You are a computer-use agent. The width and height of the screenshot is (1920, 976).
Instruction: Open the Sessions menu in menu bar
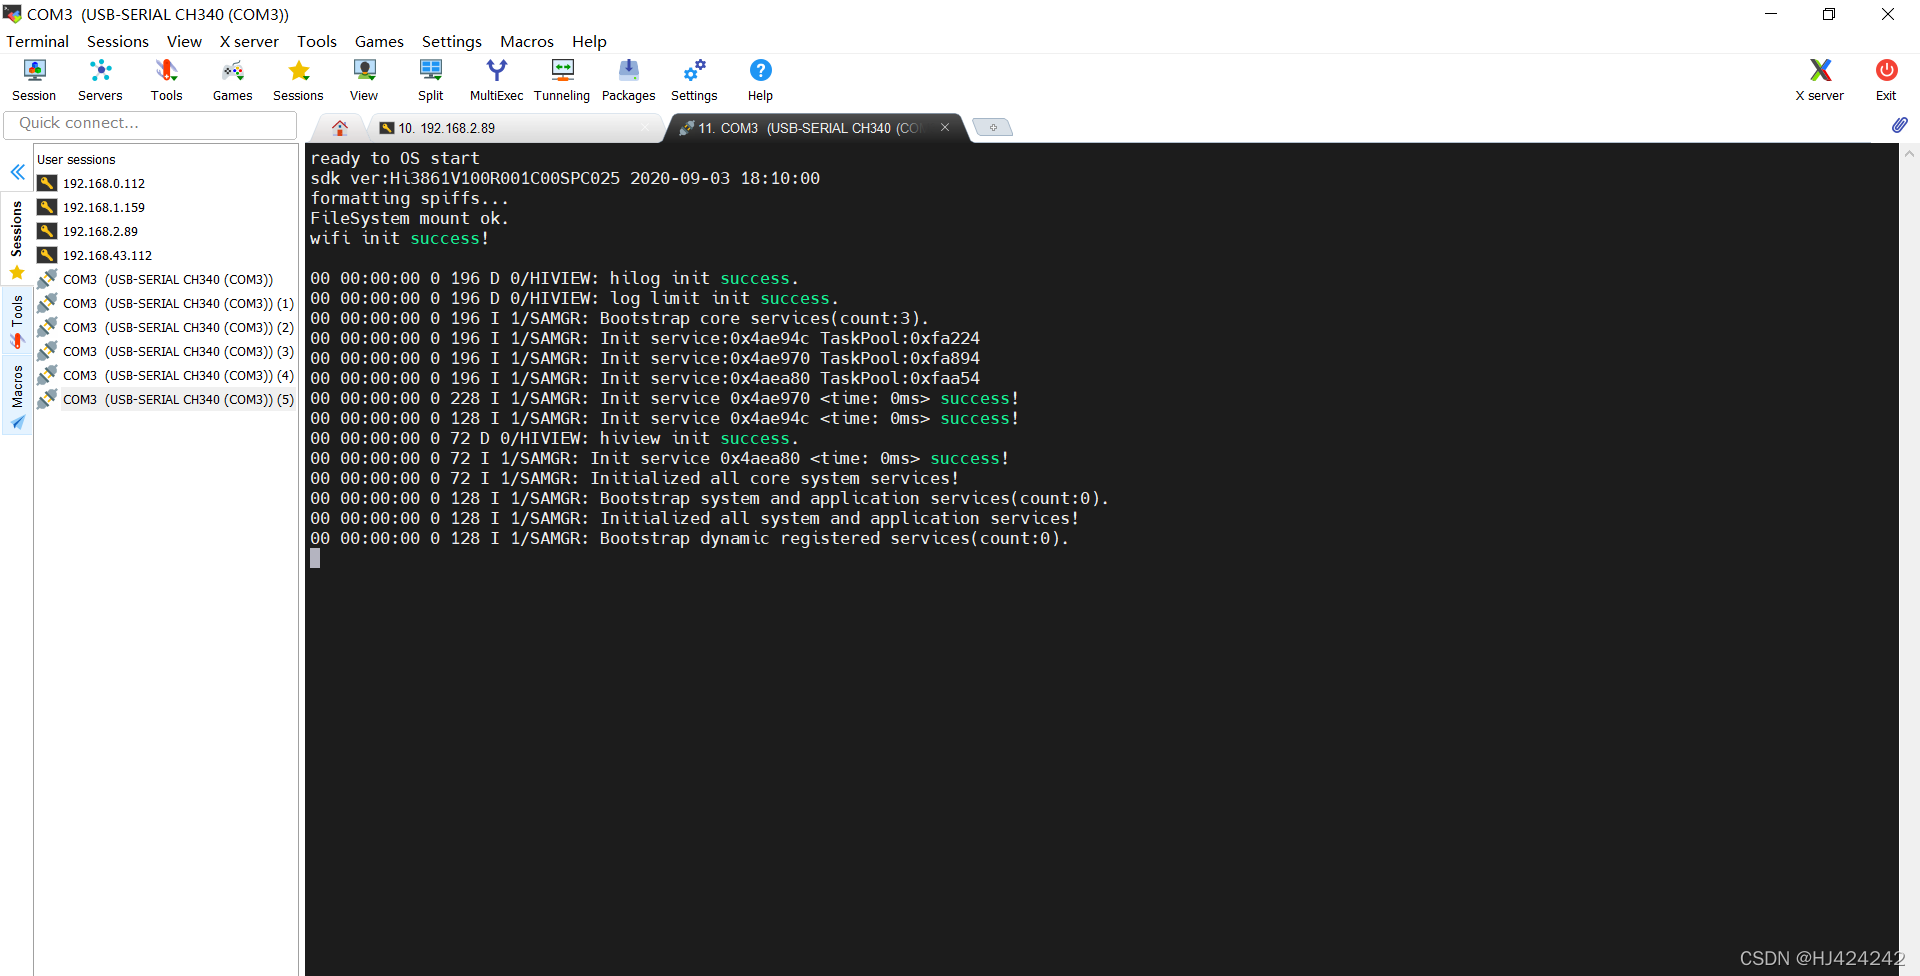coord(118,41)
